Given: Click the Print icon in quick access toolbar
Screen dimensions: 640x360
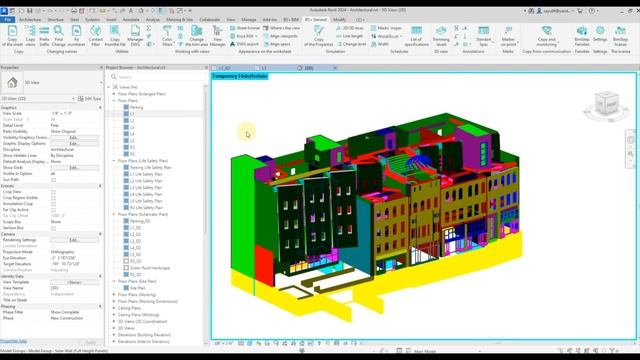Looking at the screenshot, I should 74,11.
